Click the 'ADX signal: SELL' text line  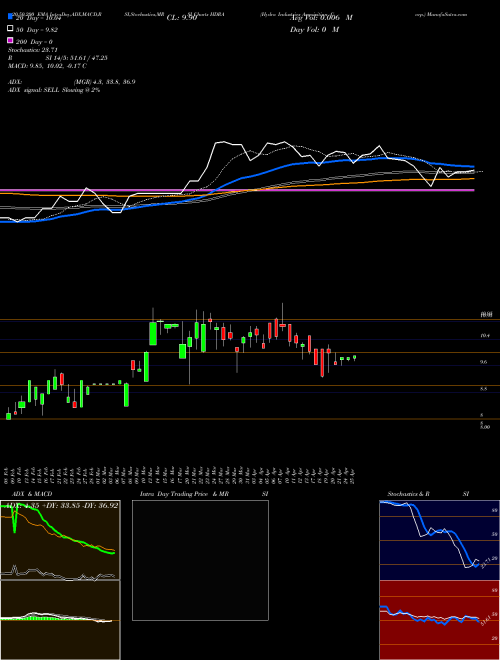54,90
